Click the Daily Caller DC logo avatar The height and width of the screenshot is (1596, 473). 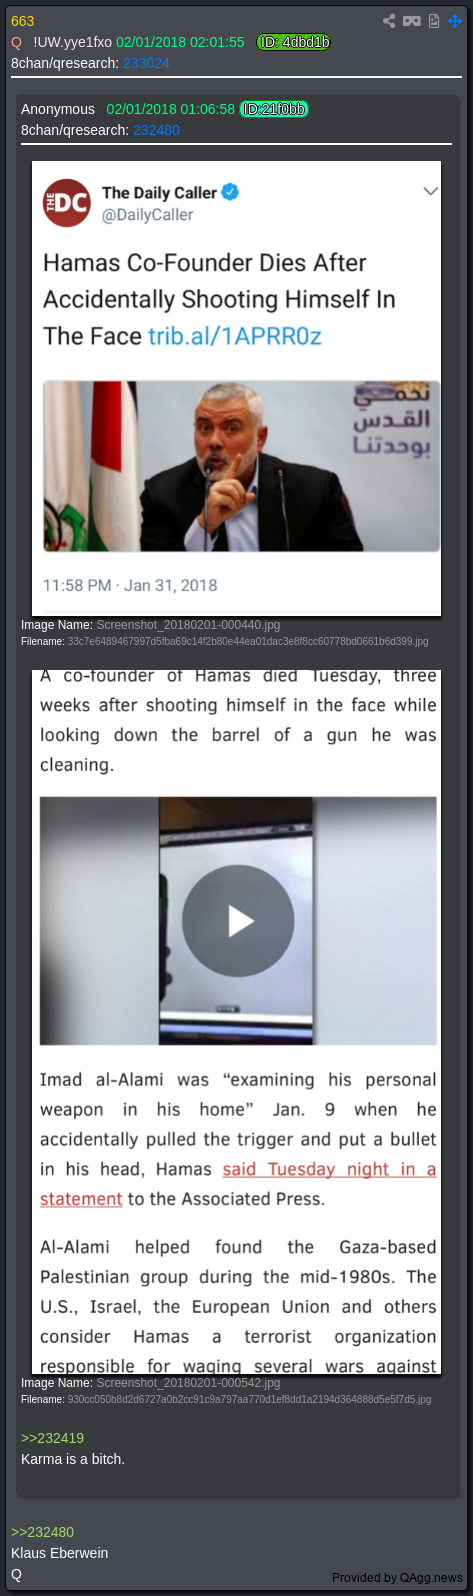67,203
